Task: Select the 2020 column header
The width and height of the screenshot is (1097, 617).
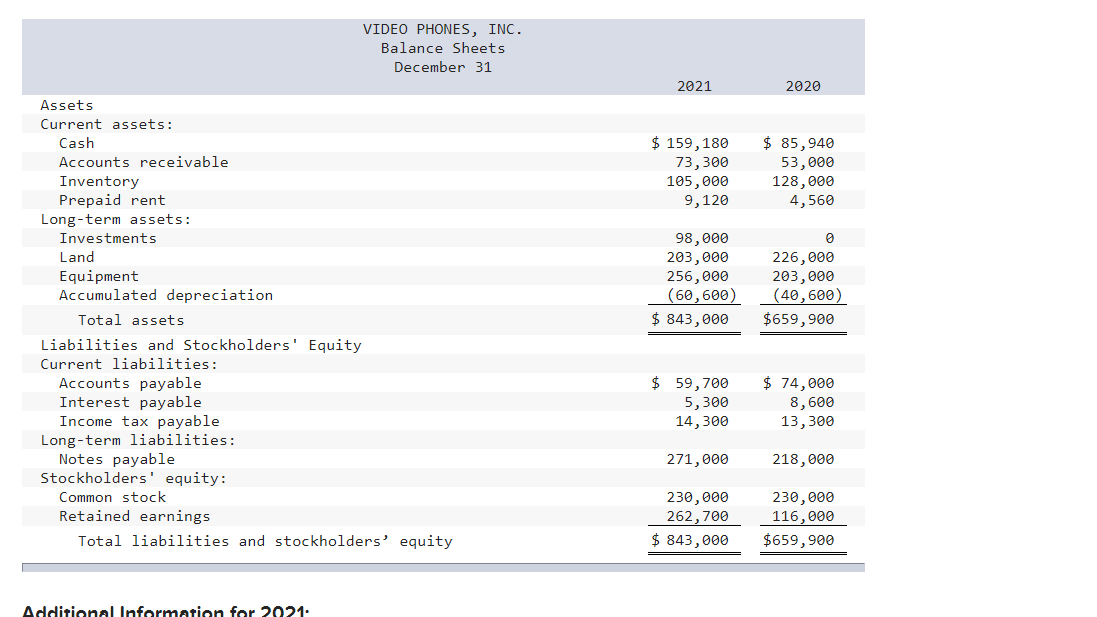Action: (x=803, y=86)
